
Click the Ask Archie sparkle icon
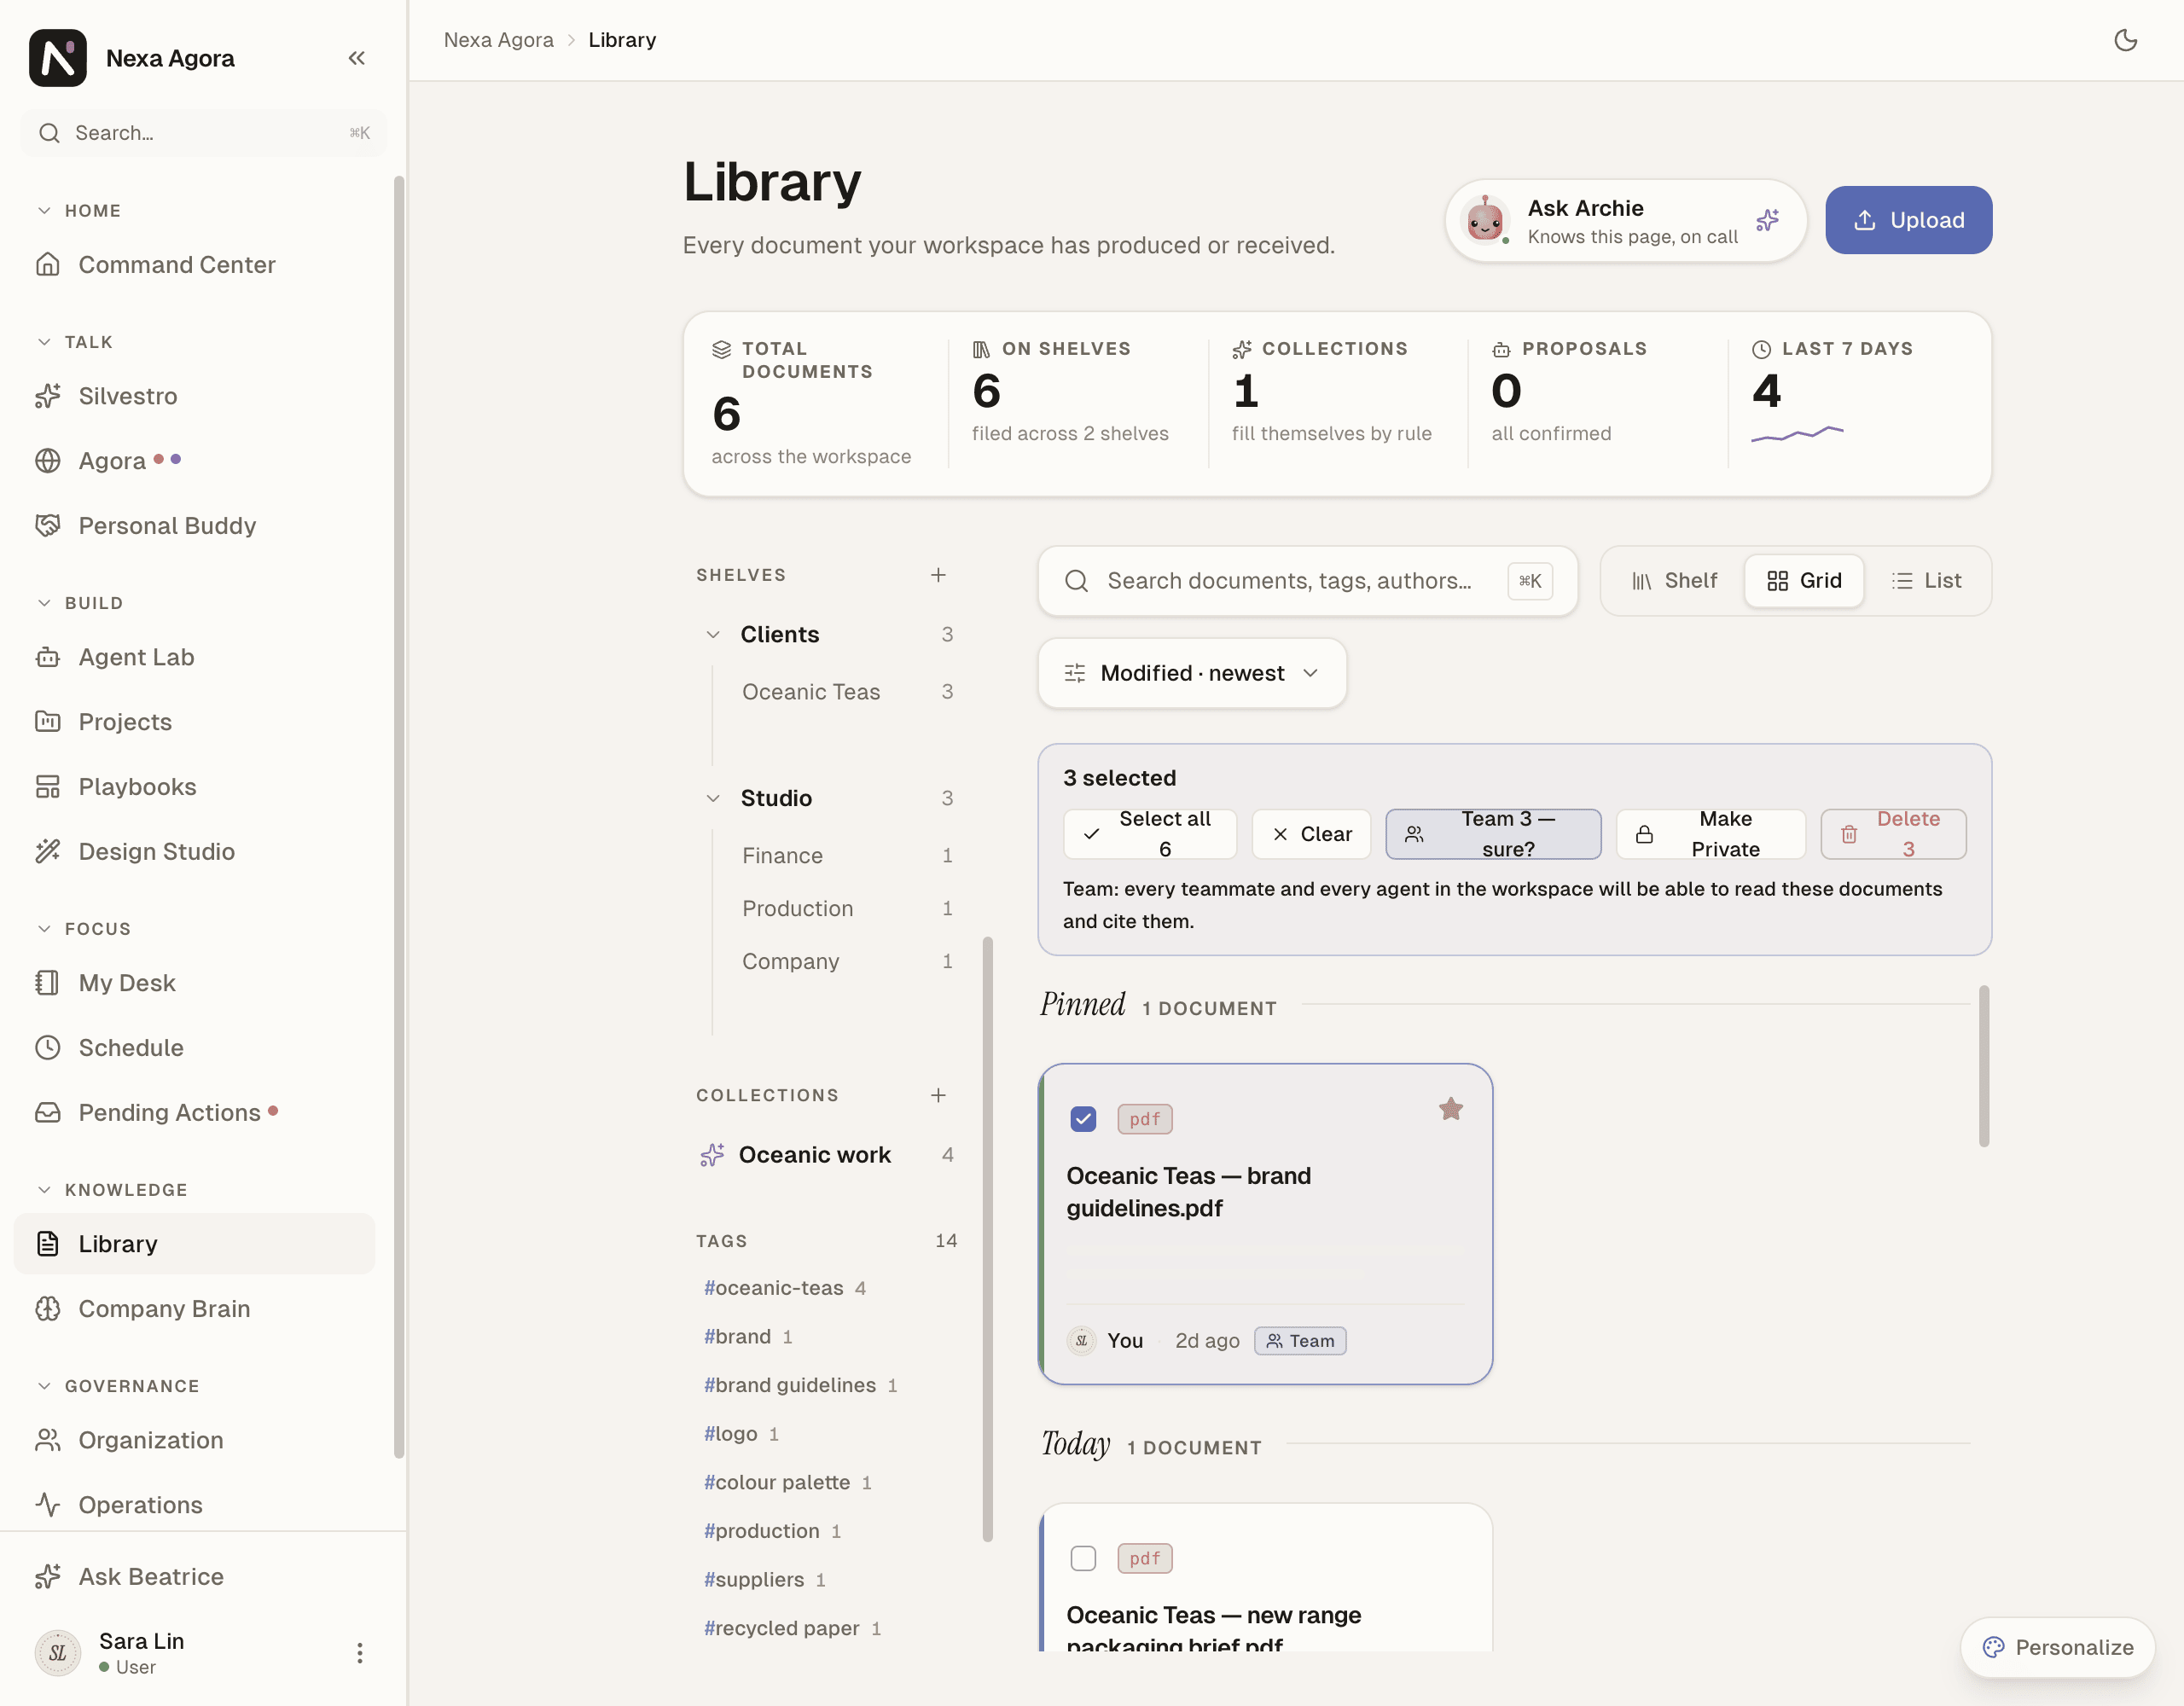pos(1767,220)
